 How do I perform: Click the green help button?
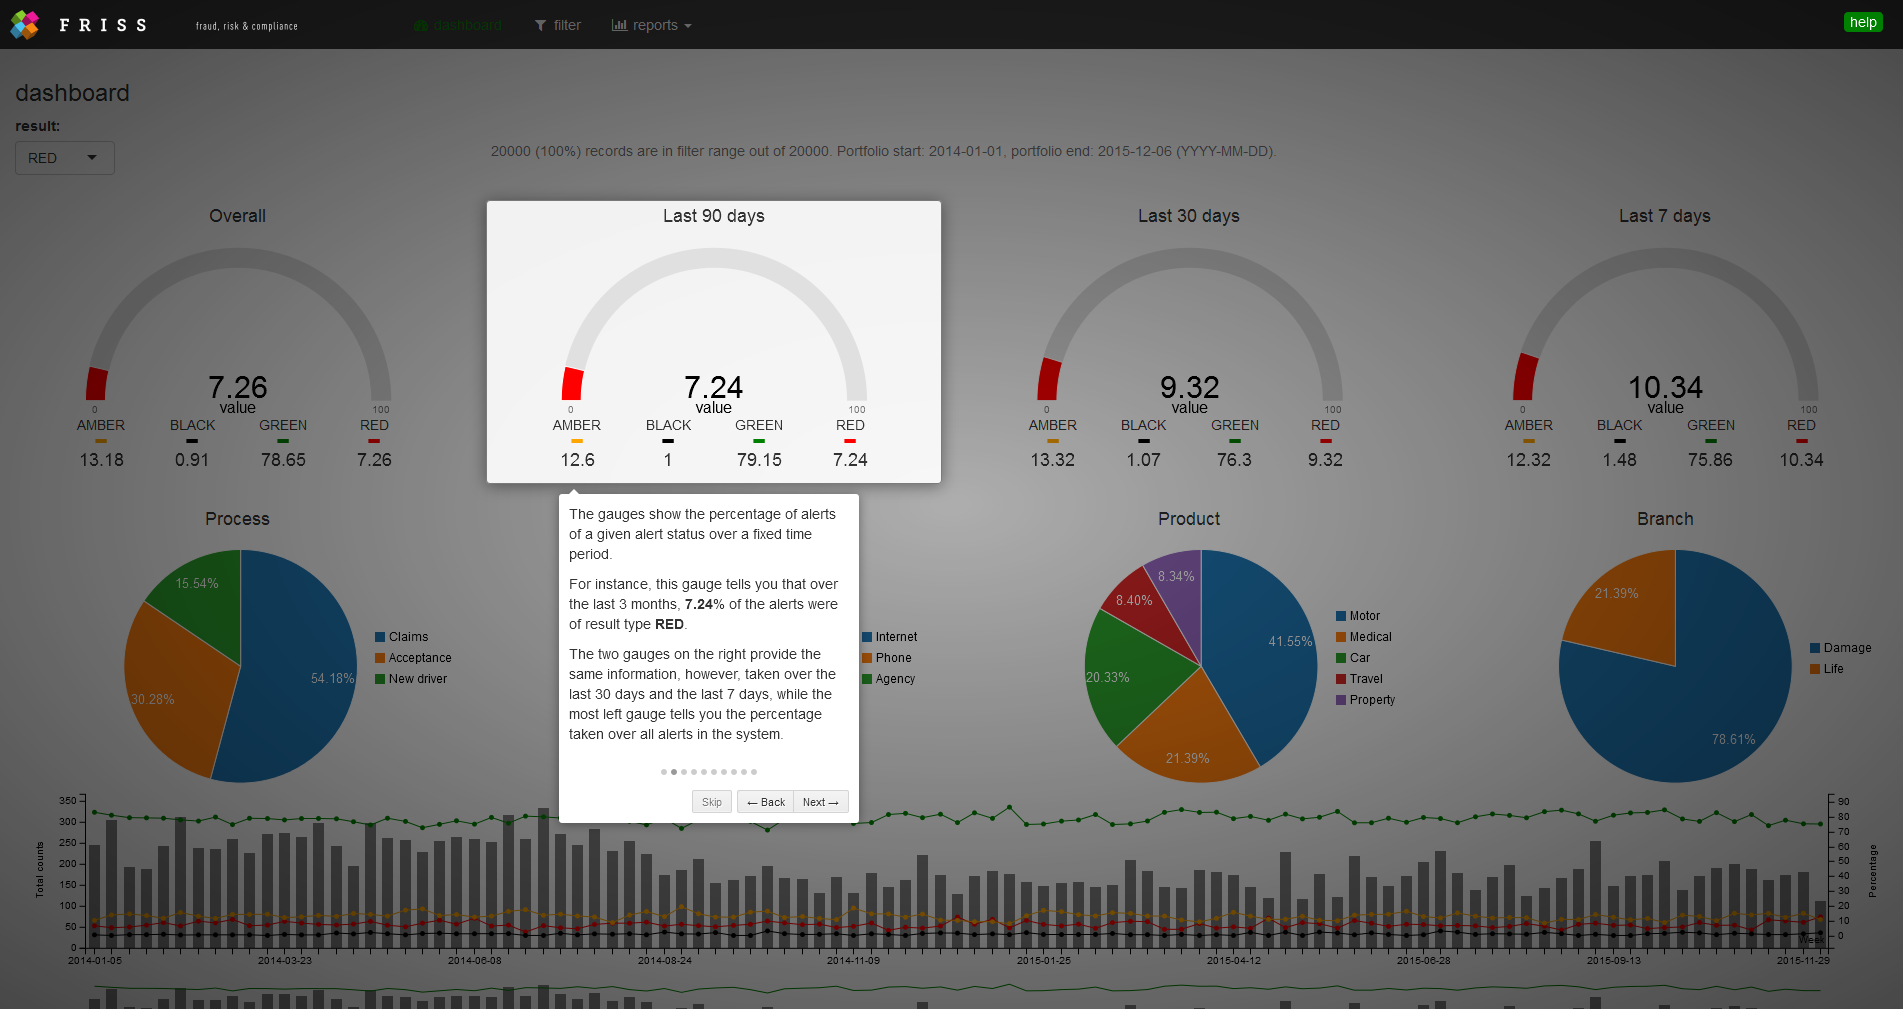1862,22
